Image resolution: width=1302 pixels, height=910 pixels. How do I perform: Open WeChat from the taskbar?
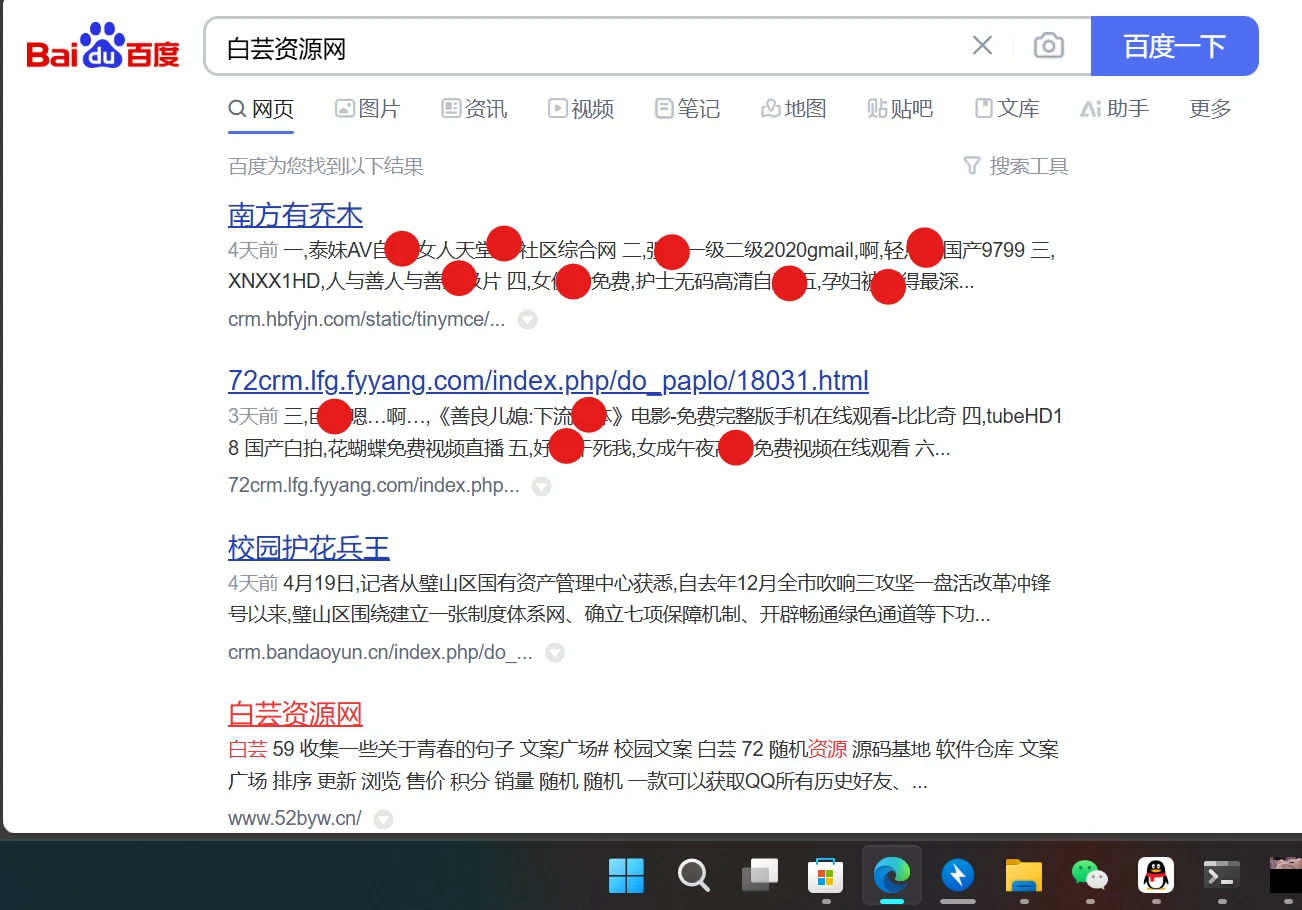pos(1090,875)
